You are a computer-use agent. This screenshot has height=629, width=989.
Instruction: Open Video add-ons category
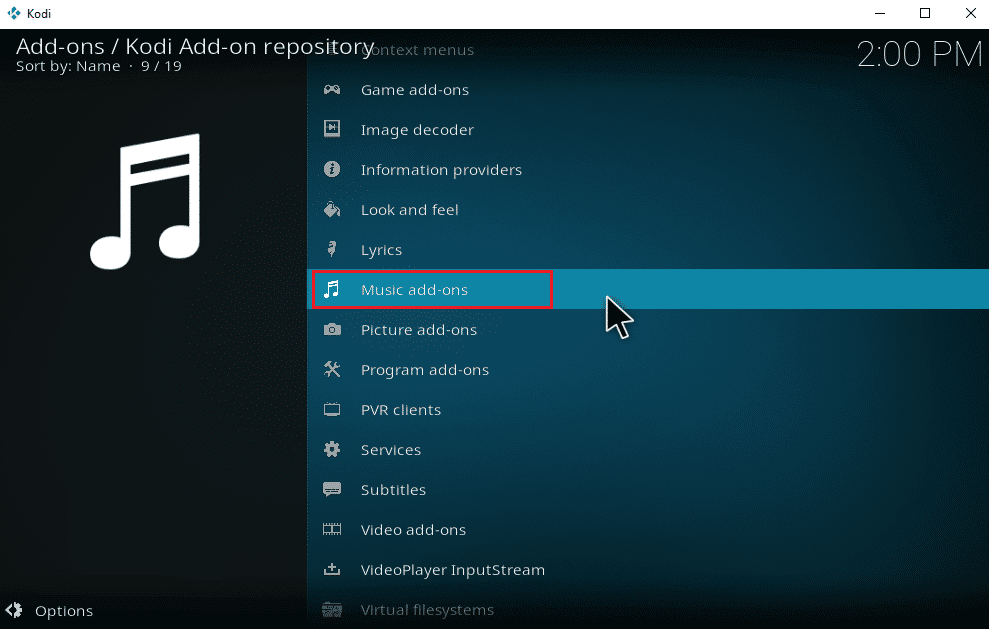click(648, 529)
